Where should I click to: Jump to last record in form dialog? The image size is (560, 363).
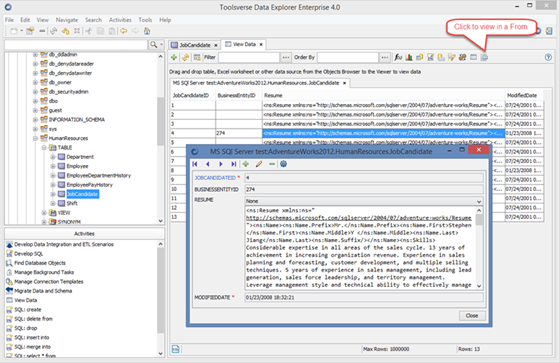tap(233, 164)
